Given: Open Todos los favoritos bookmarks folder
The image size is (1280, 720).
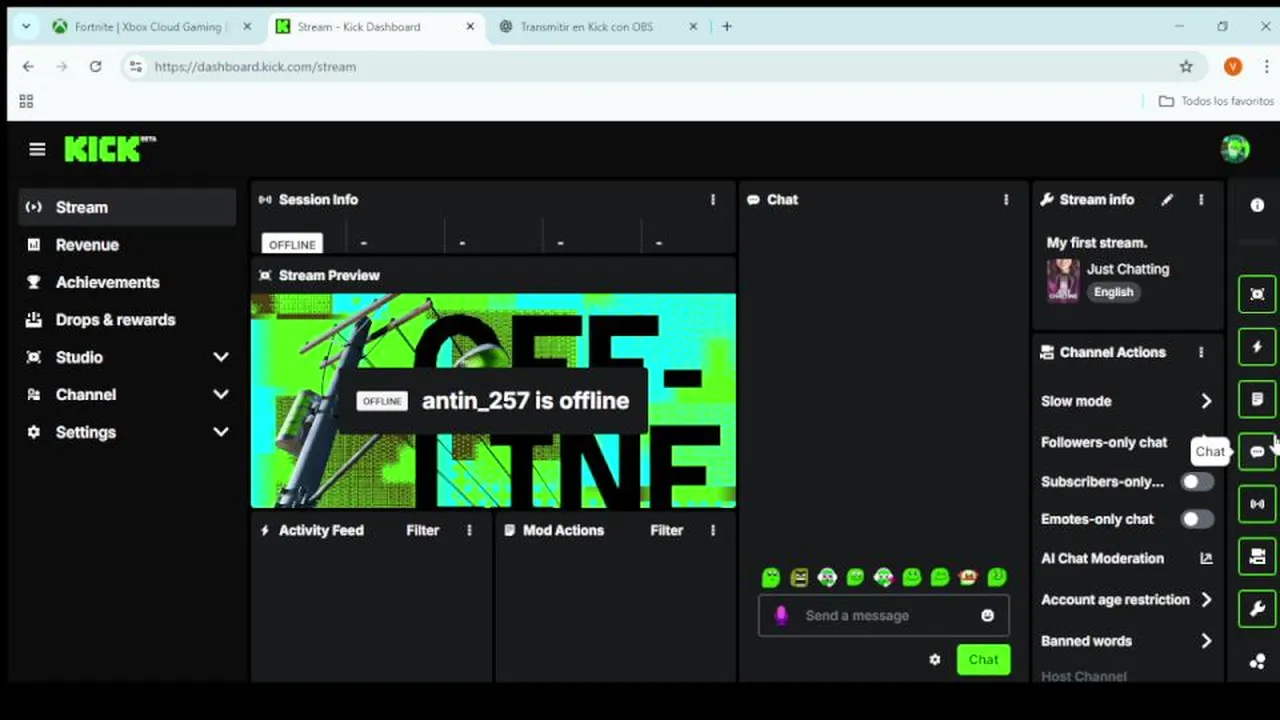Looking at the screenshot, I should pyautogui.click(x=1216, y=101).
